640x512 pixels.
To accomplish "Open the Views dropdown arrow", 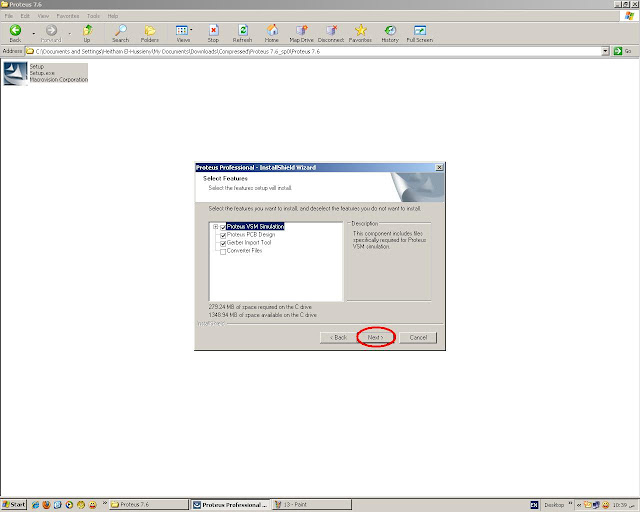I will tap(191, 29).
